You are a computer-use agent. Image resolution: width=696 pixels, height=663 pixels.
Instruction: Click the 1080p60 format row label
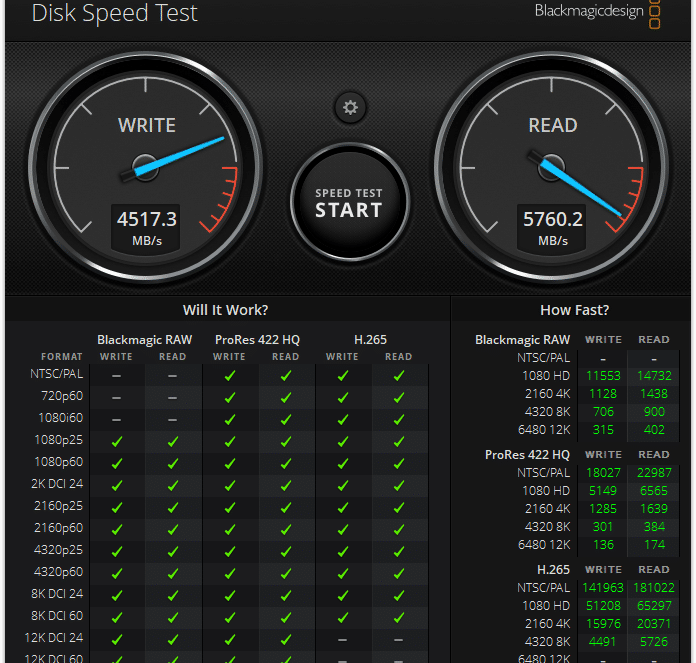tap(59, 462)
